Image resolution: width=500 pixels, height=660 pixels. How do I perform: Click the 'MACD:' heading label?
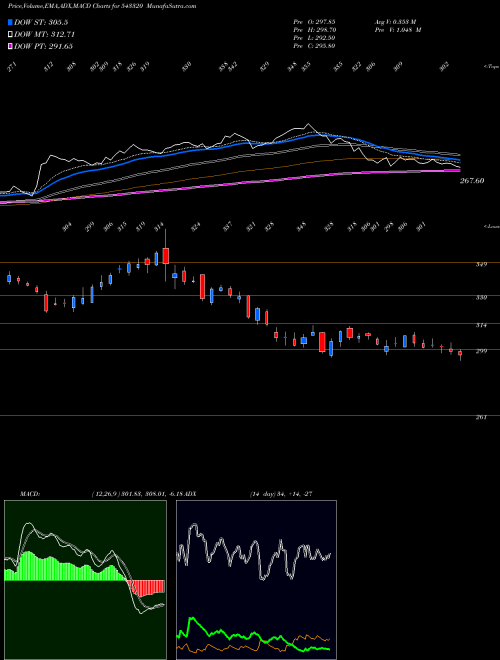point(29,494)
